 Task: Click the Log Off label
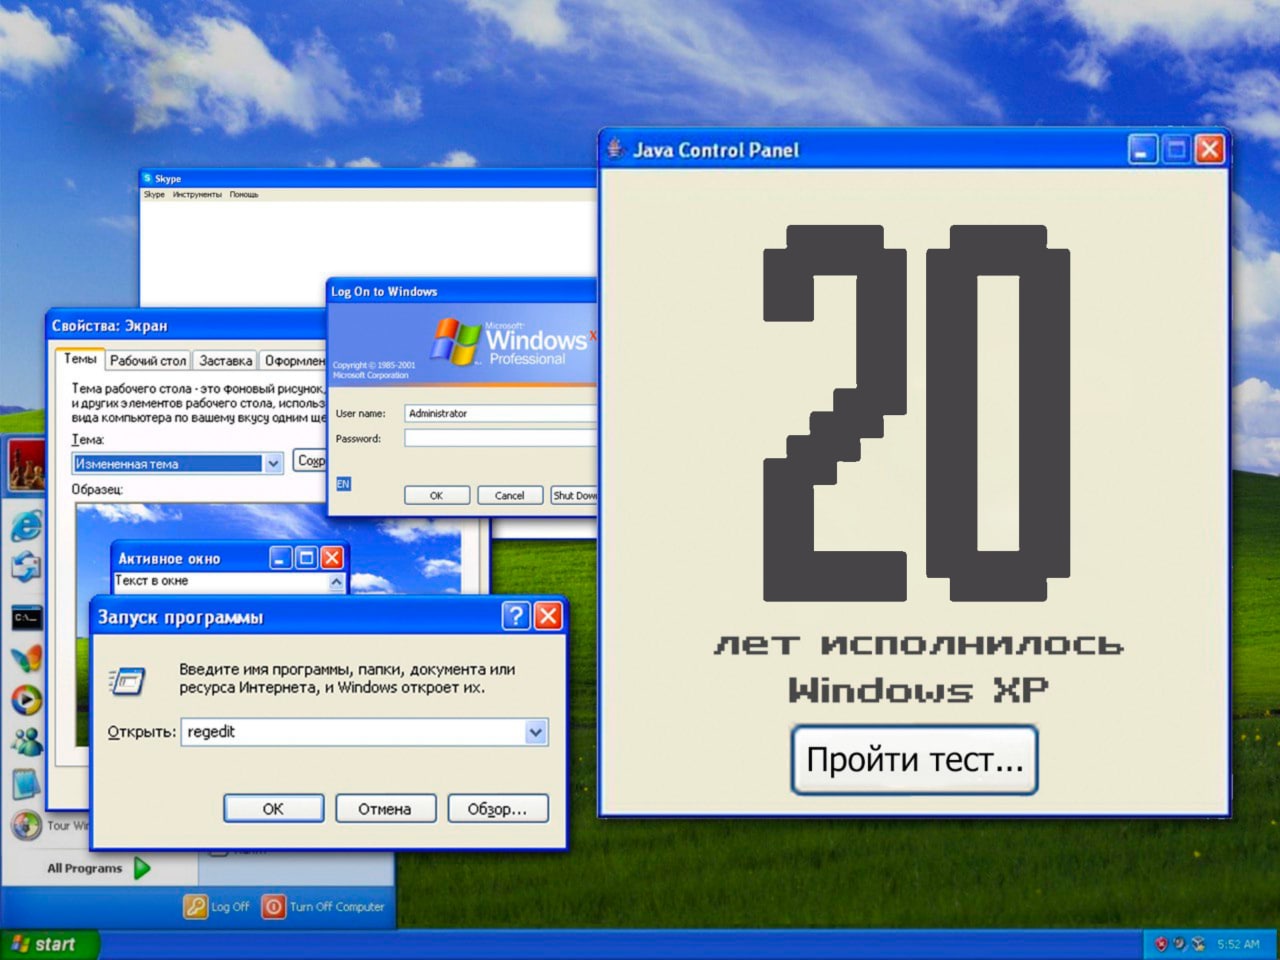point(230,907)
